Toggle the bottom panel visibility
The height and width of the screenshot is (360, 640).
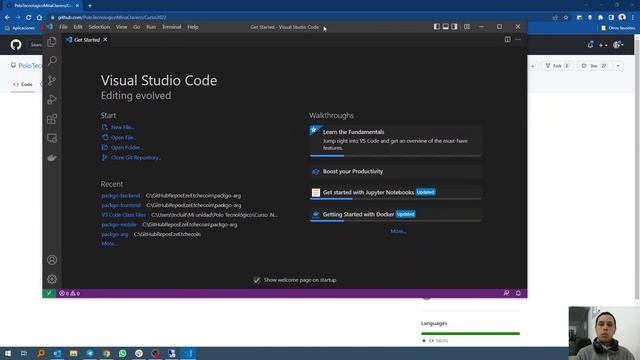click(x=446, y=27)
